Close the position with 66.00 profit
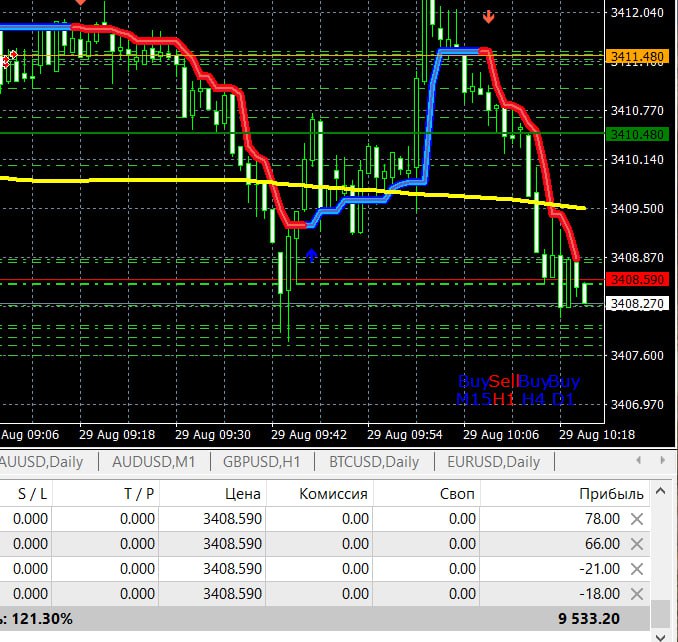Image resolution: width=678 pixels, height=642 pixels. click(x=636, y=544)
